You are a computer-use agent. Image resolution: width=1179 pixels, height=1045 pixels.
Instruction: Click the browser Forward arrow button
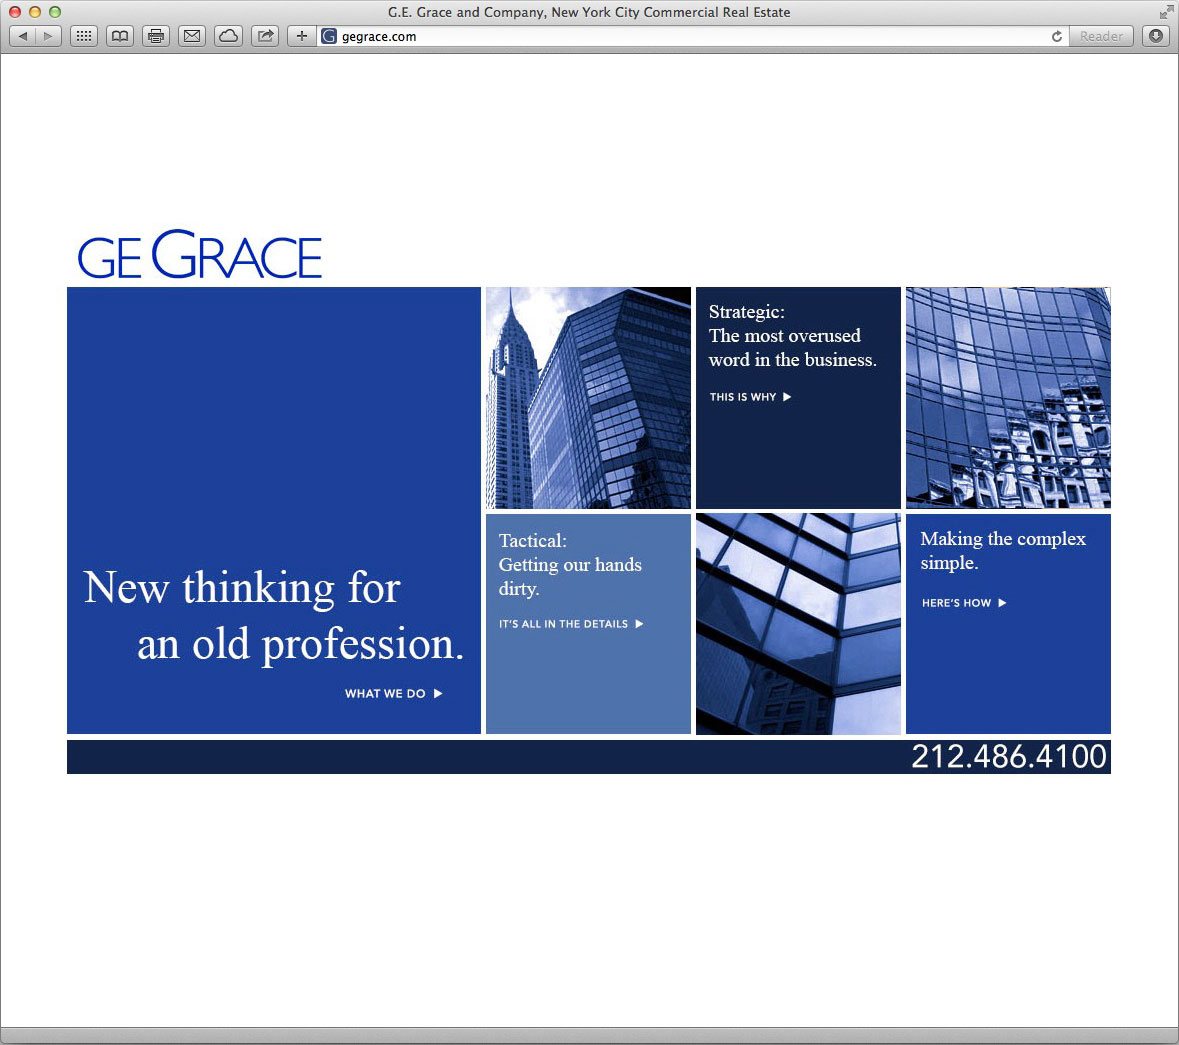pyautogui.click(x=47, y=36)
